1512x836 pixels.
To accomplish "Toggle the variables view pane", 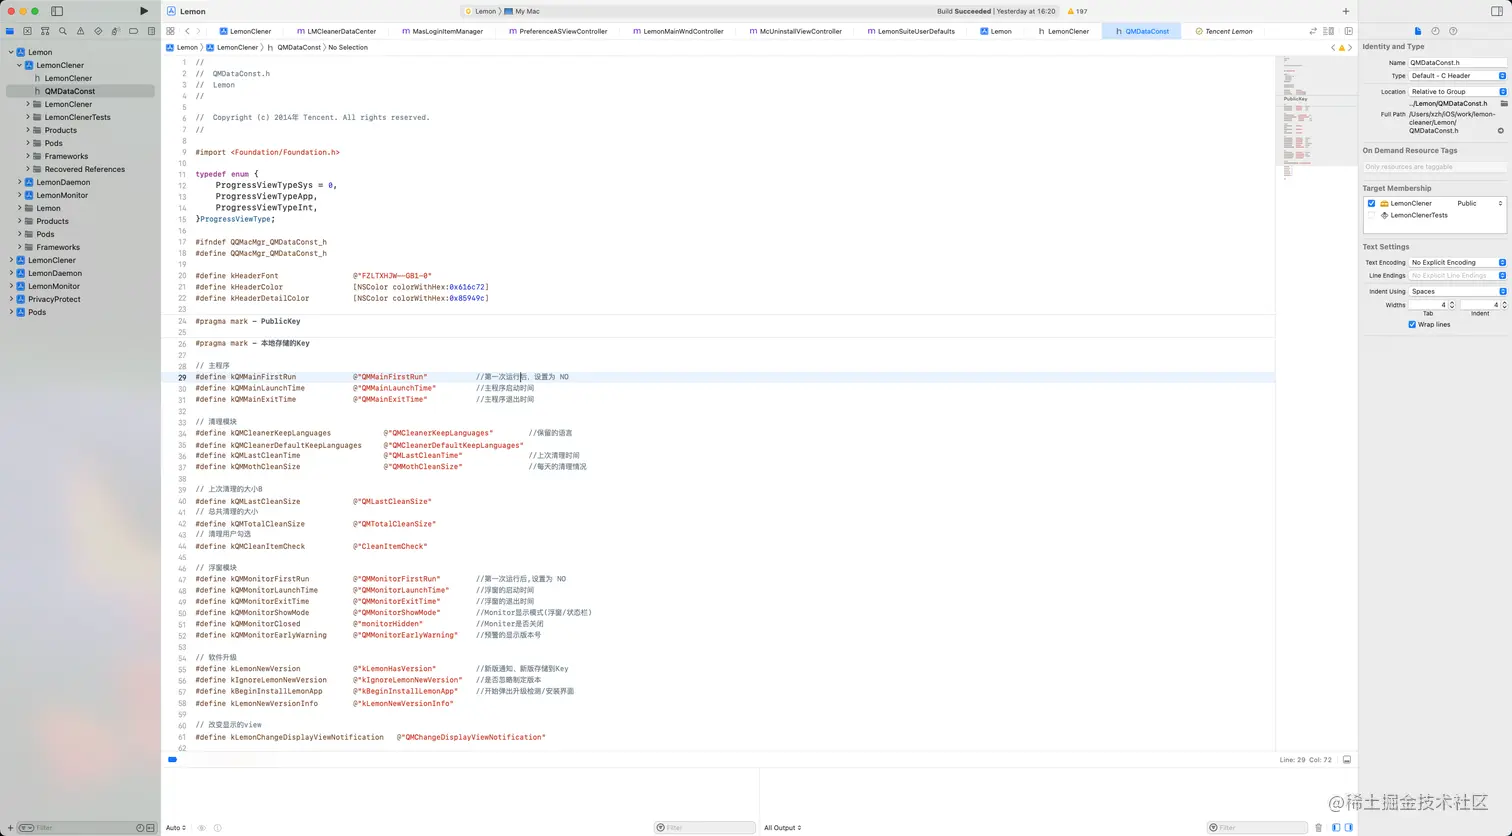I will [x=1336, y=827].
